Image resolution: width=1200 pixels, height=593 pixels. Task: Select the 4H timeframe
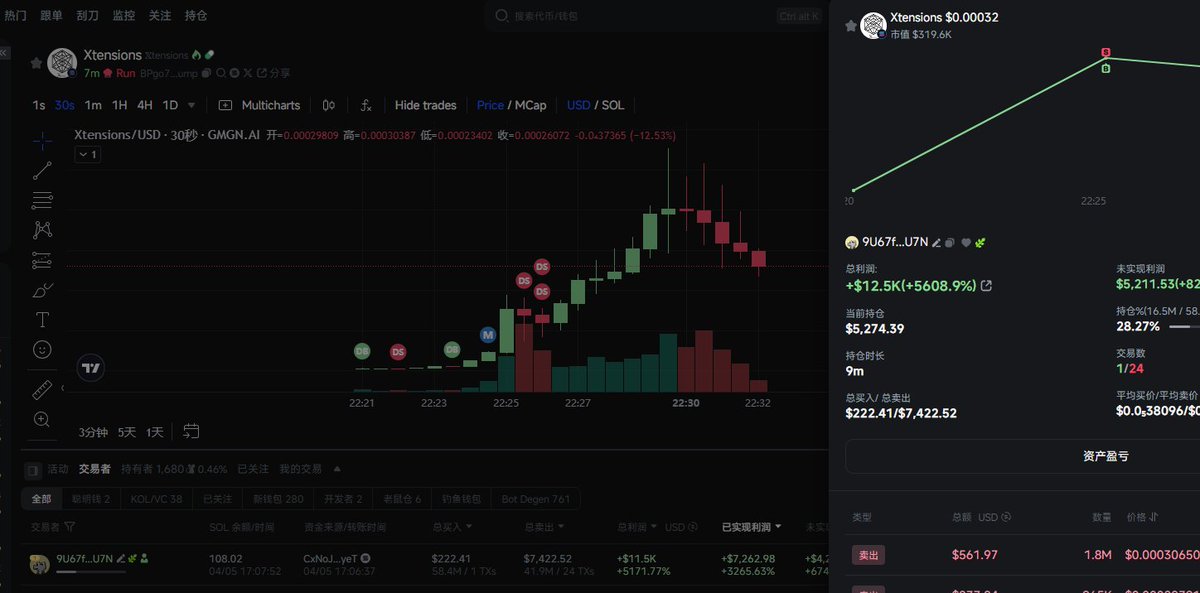(x=145, y=105)
